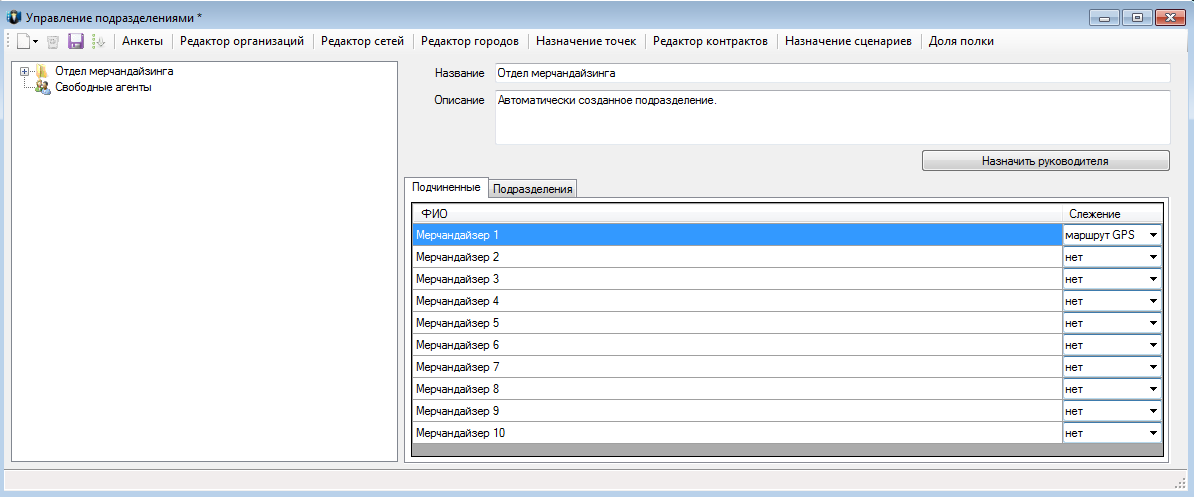
Task: Open the new item dropdown arrow
Action: pyautogui.click(x=35, y=42)
